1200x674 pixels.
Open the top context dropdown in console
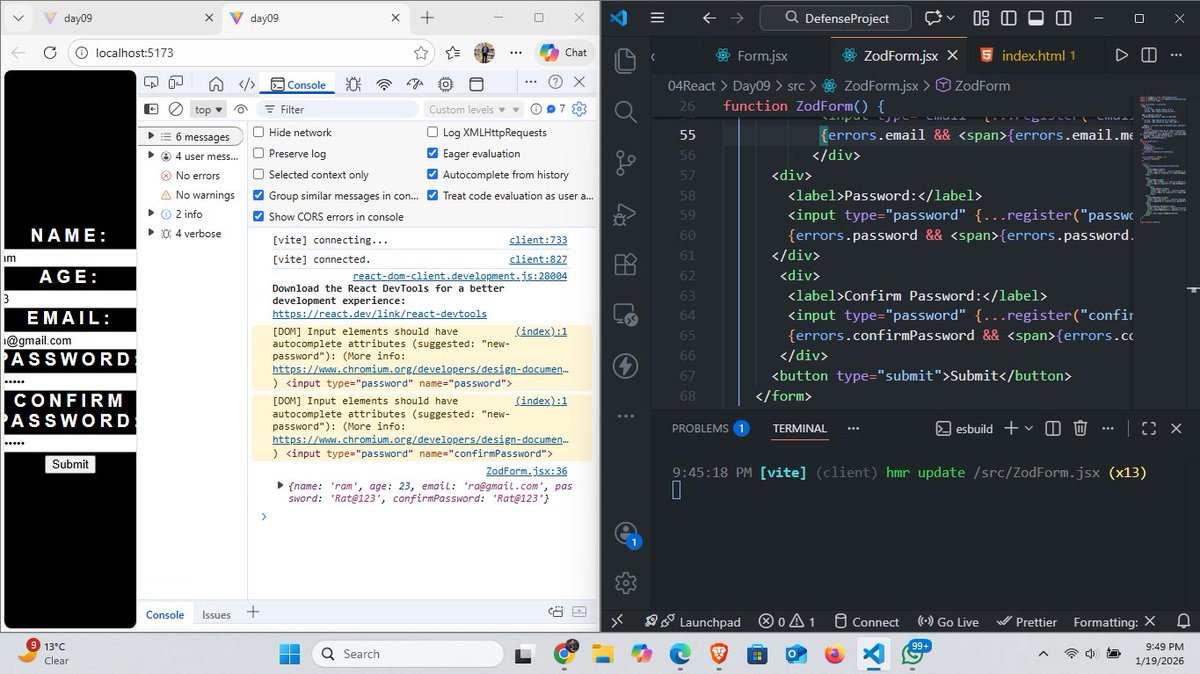pos(208,109)
